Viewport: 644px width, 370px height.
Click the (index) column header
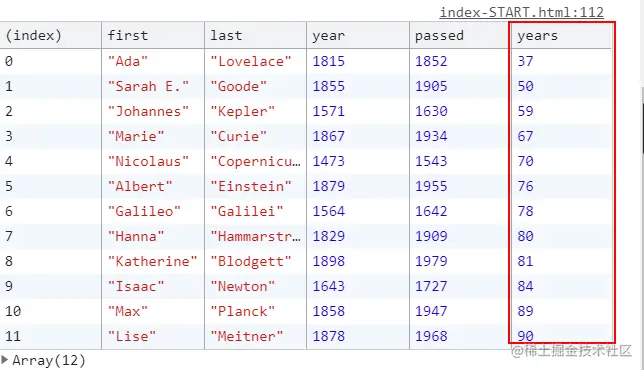(x=51, y=35)
